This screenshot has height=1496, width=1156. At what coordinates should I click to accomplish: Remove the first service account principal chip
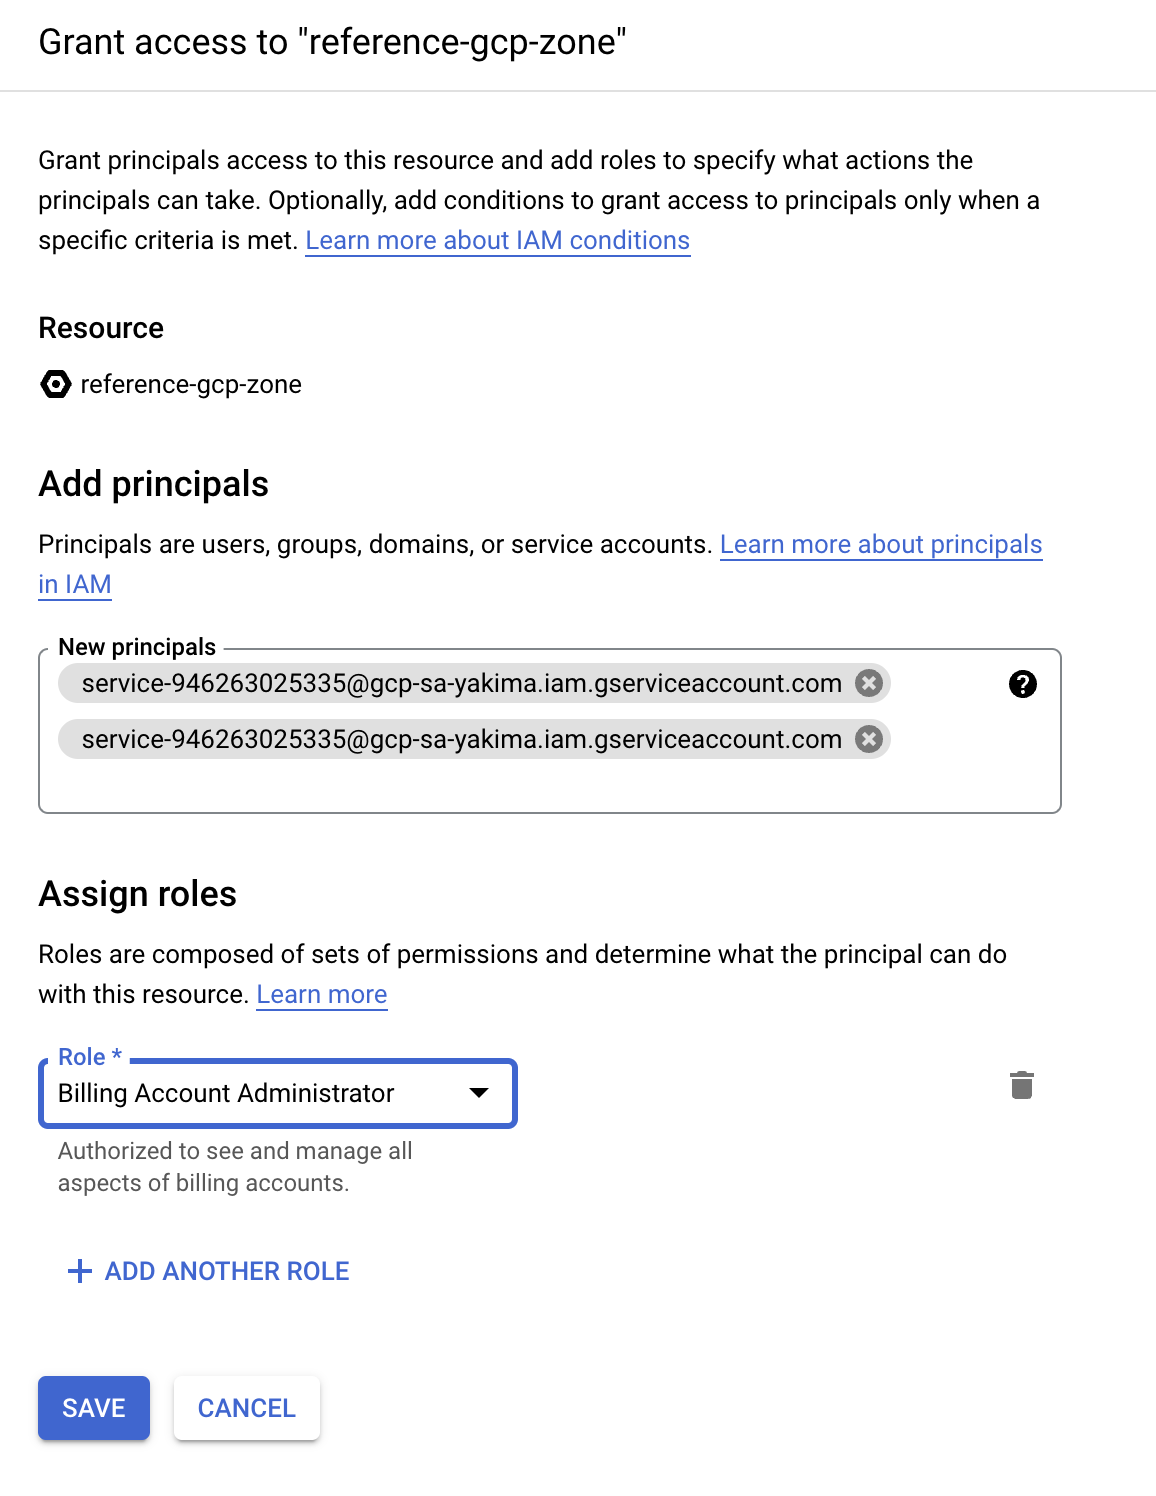869,683
